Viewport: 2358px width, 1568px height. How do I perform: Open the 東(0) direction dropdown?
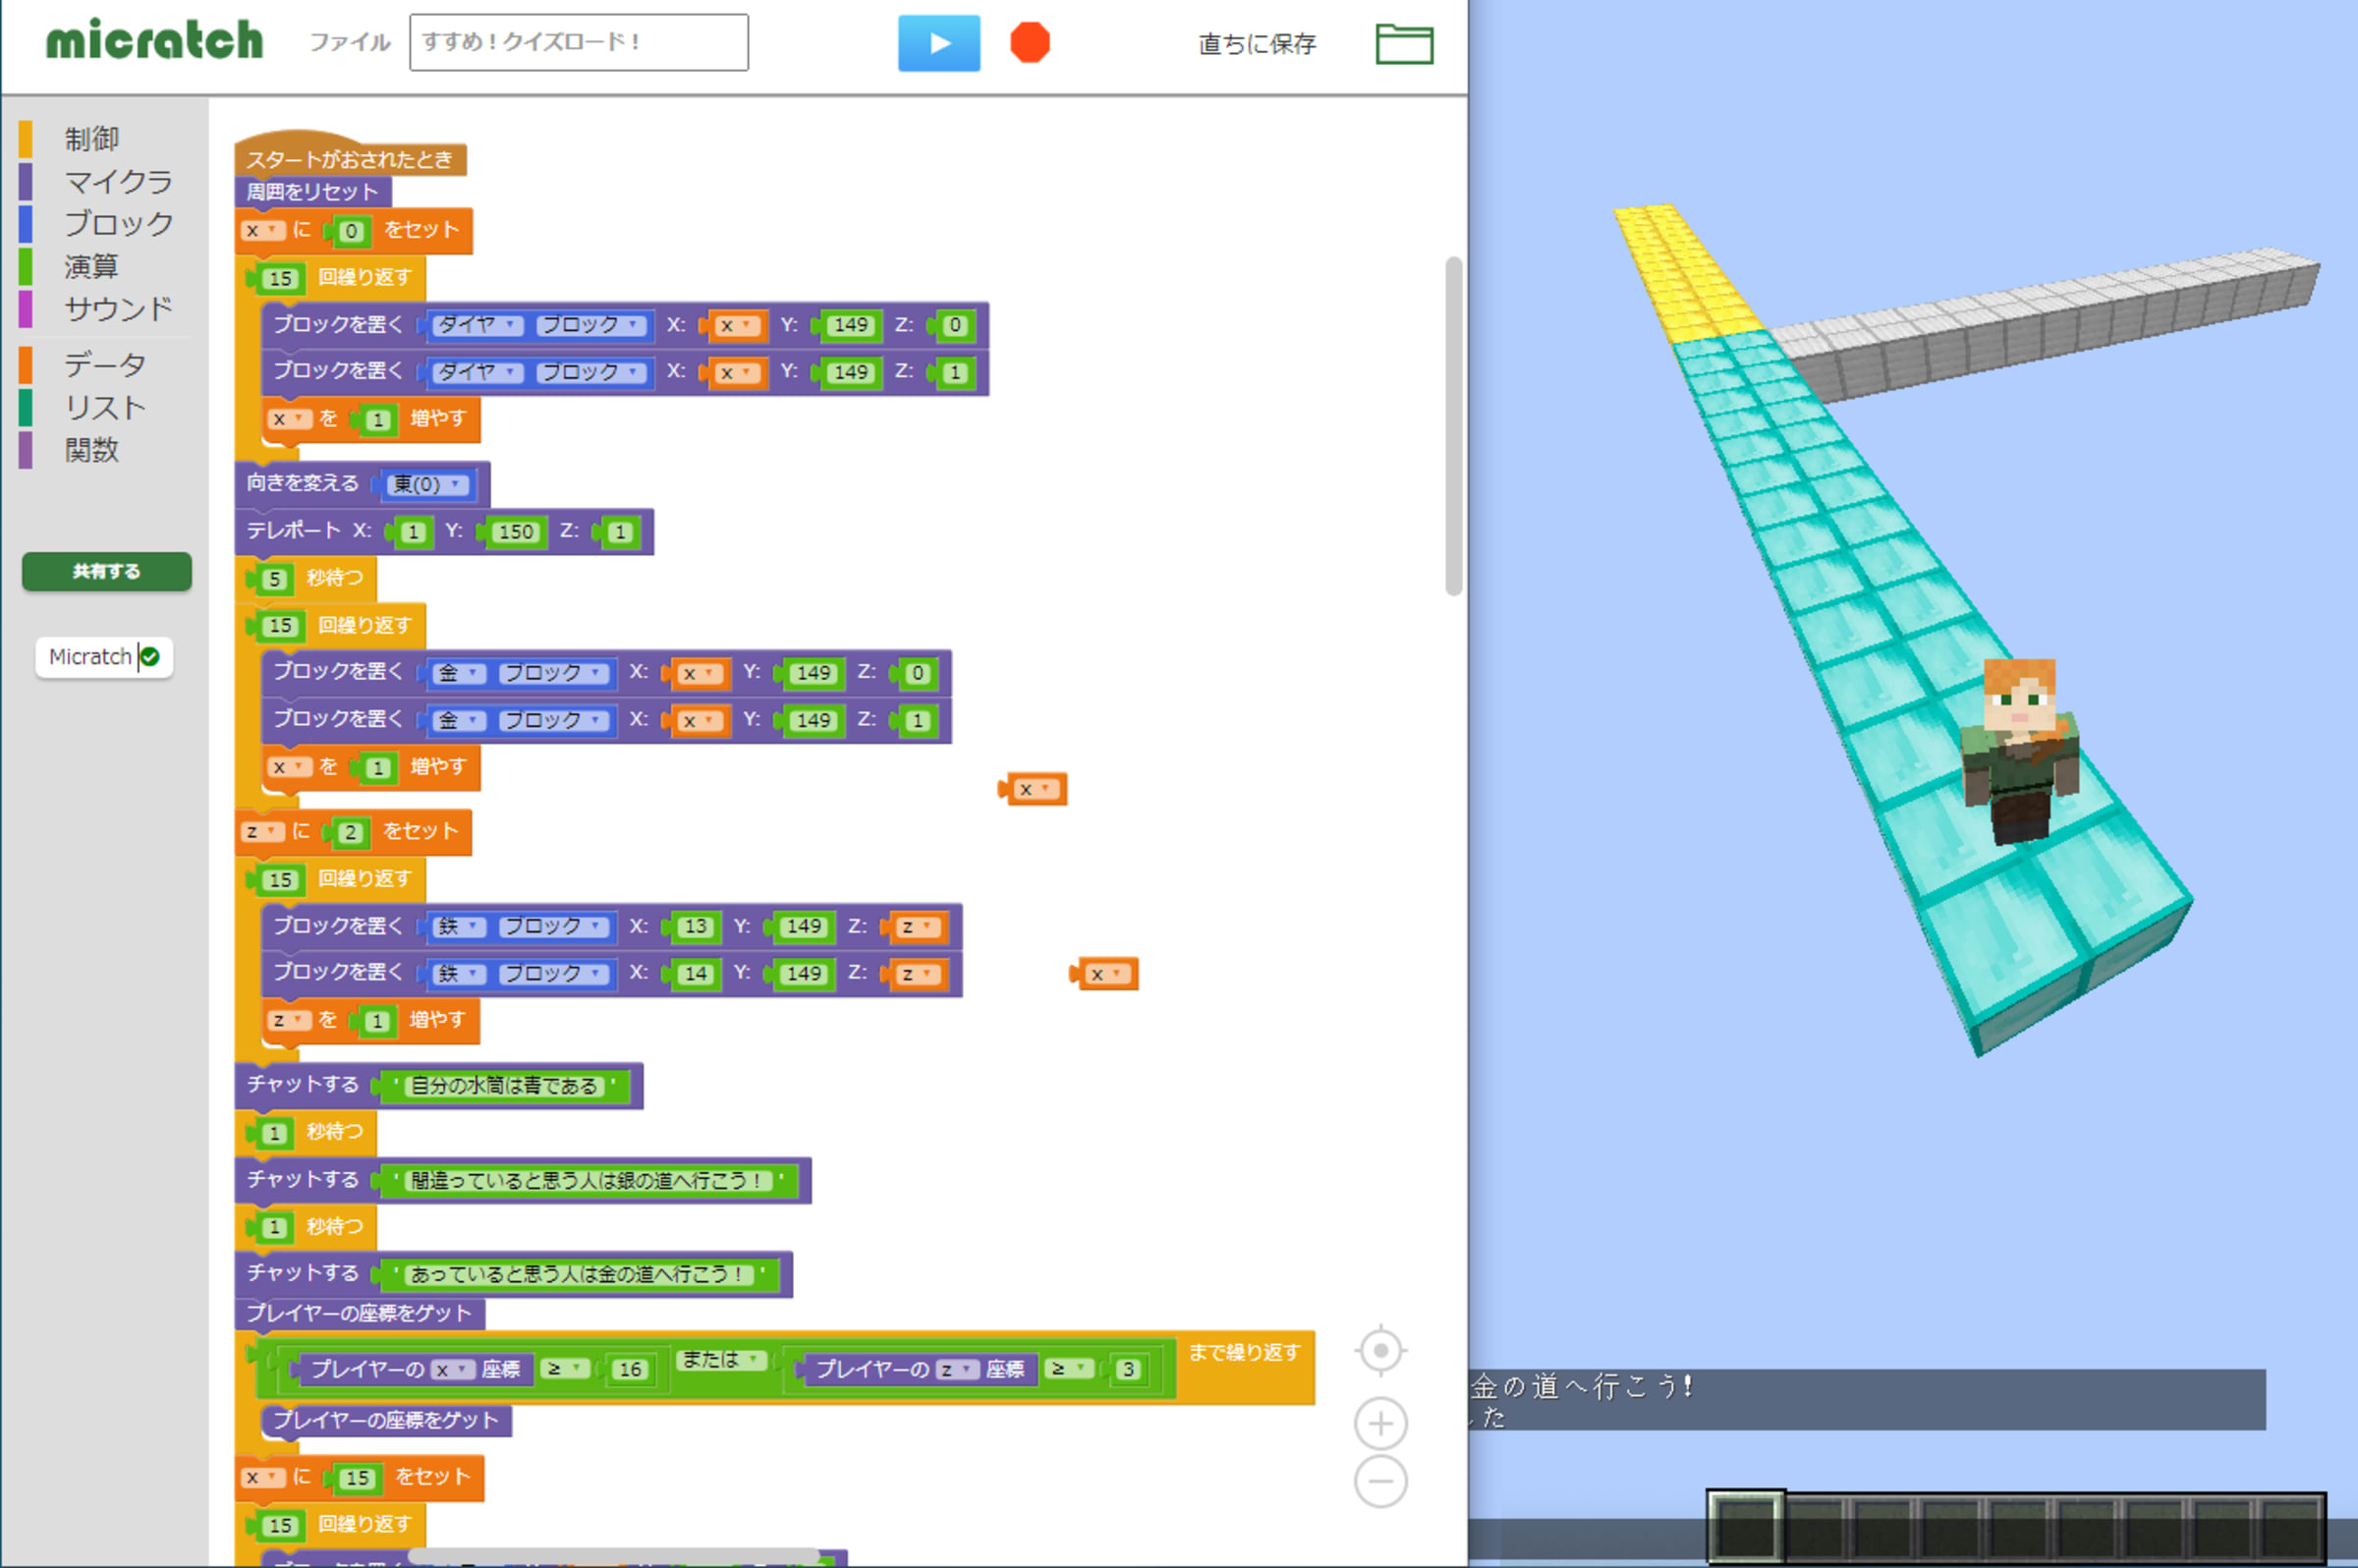pyautogui.click(x=428, y=485)
